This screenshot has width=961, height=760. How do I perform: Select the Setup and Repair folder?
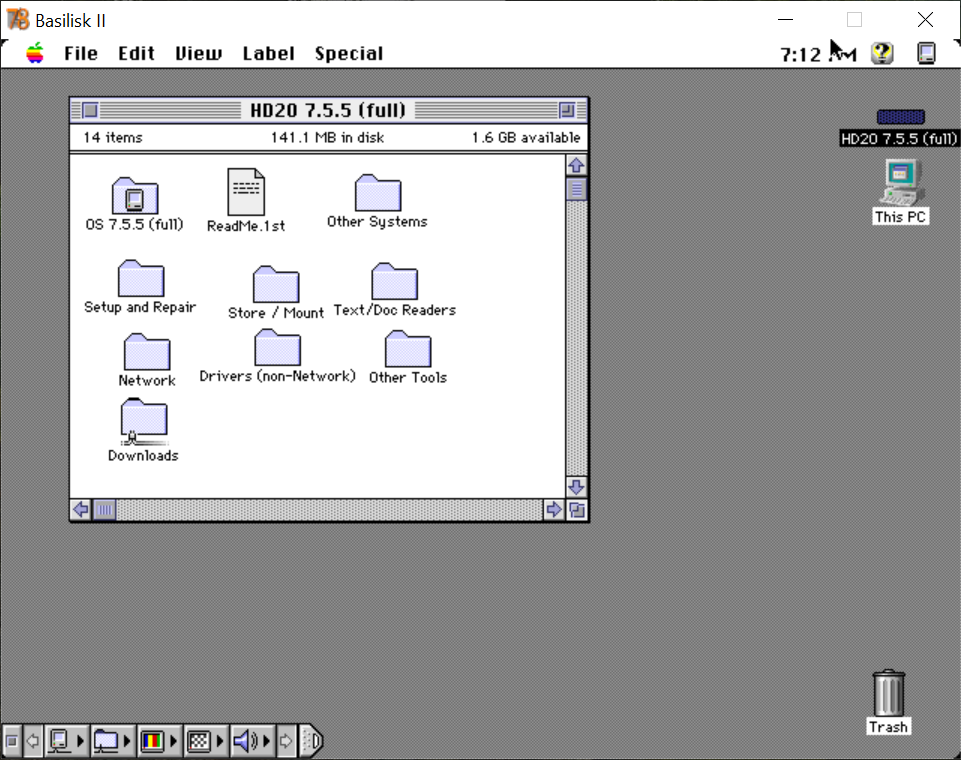(x=141, y=278)
